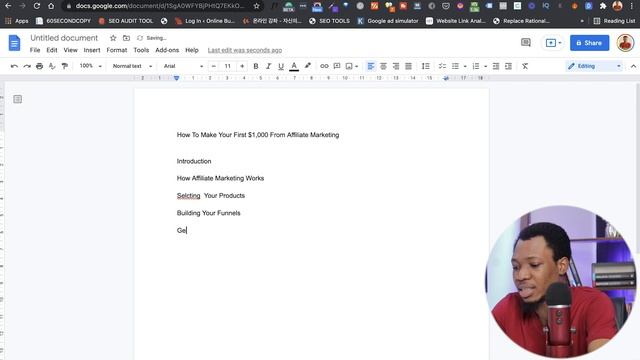Select justify alignment
Viewport: 640px width, 360px height.
click(408, 66)
